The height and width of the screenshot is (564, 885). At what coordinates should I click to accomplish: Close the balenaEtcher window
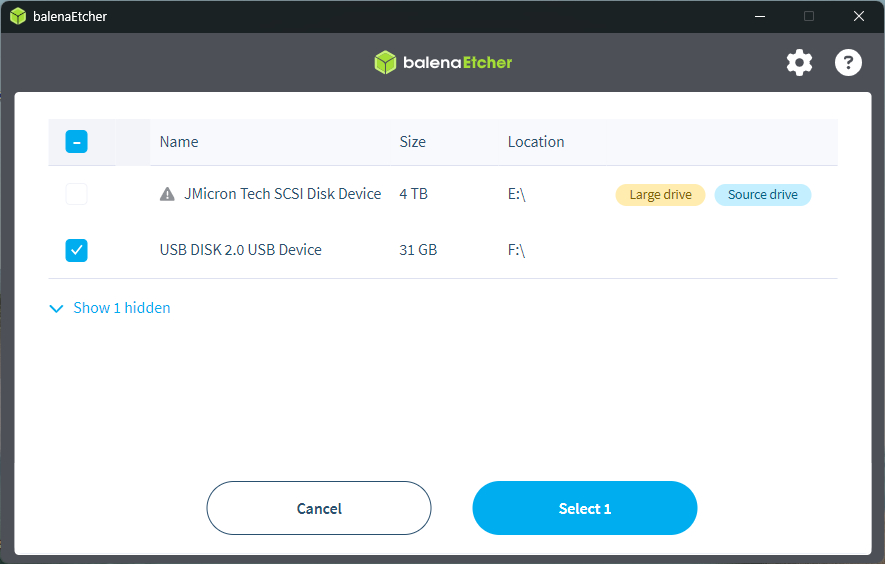859,16
